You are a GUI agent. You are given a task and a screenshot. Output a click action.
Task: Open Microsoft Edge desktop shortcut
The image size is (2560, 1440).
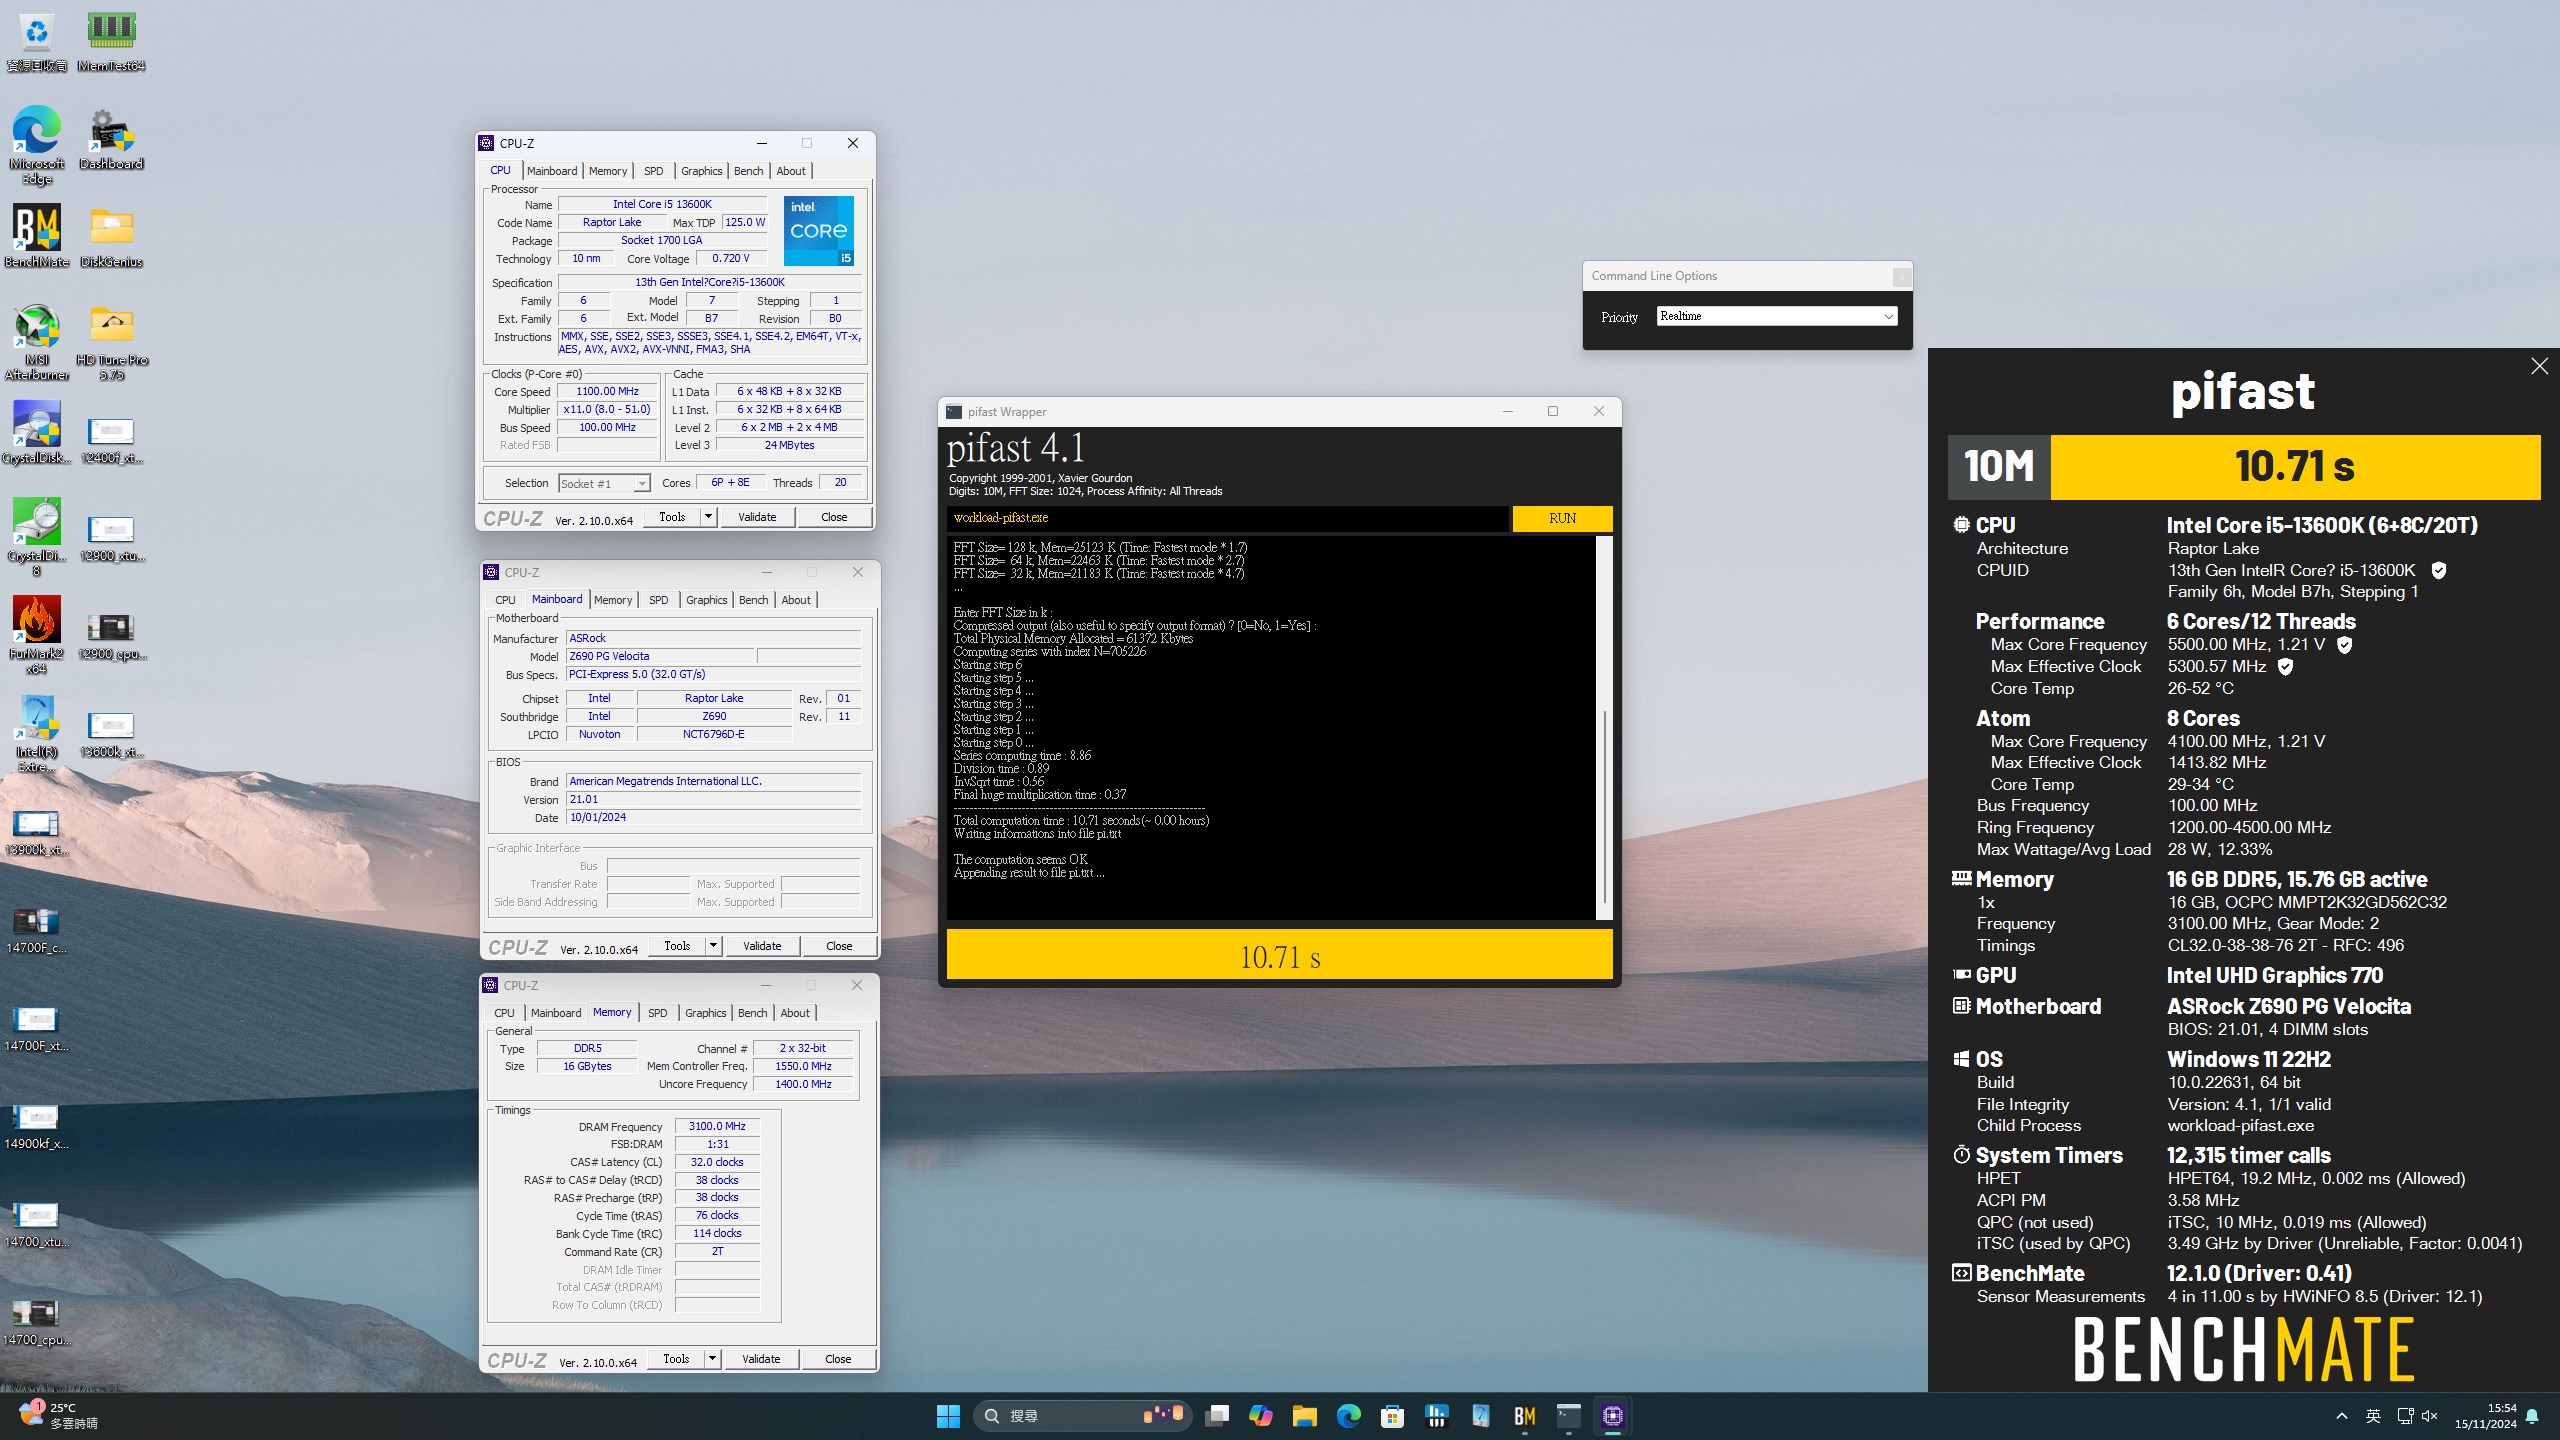[36, 145]
